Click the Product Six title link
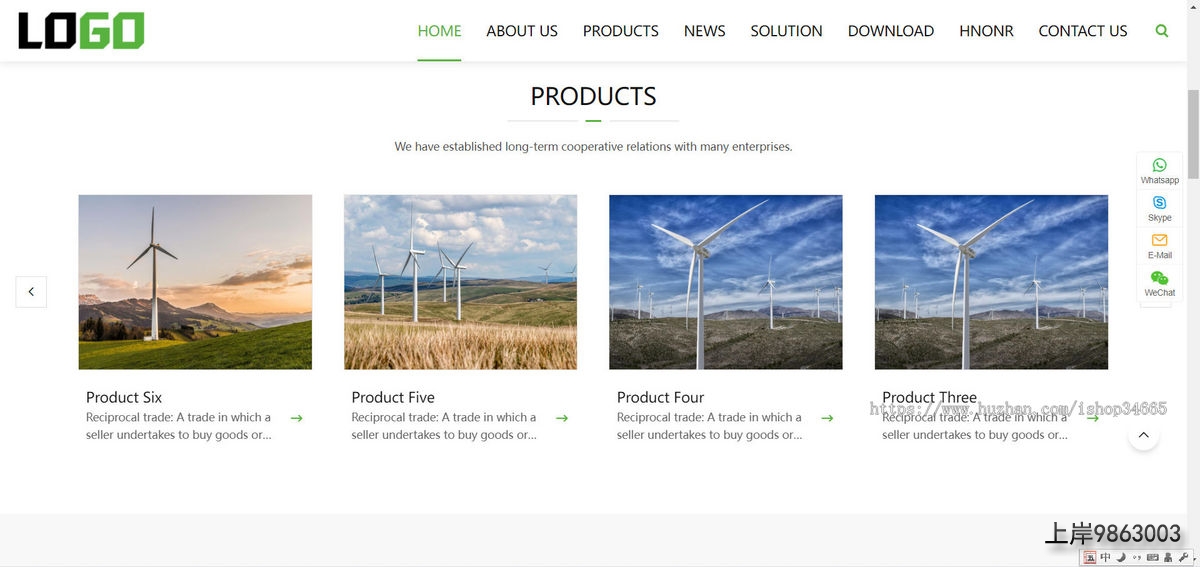The height and width of the screenshot is (567, 1200). point(124,397)
